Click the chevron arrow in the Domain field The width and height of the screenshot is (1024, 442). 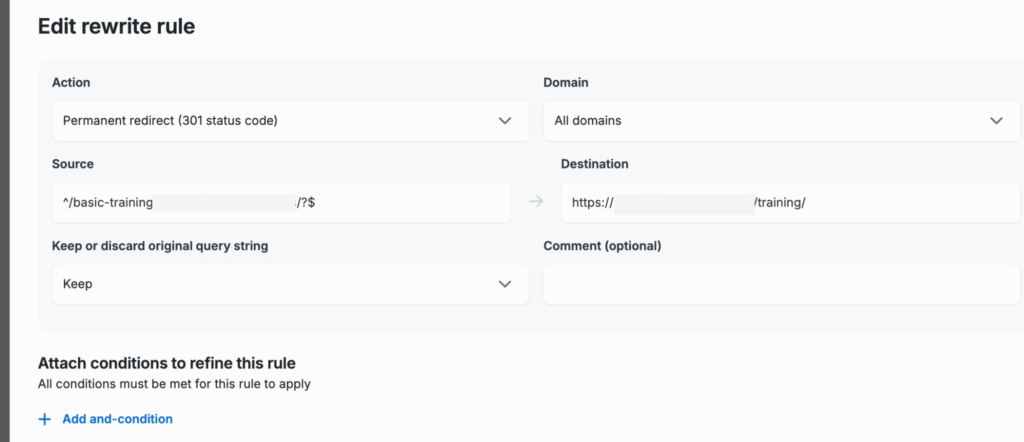(996, 121)
